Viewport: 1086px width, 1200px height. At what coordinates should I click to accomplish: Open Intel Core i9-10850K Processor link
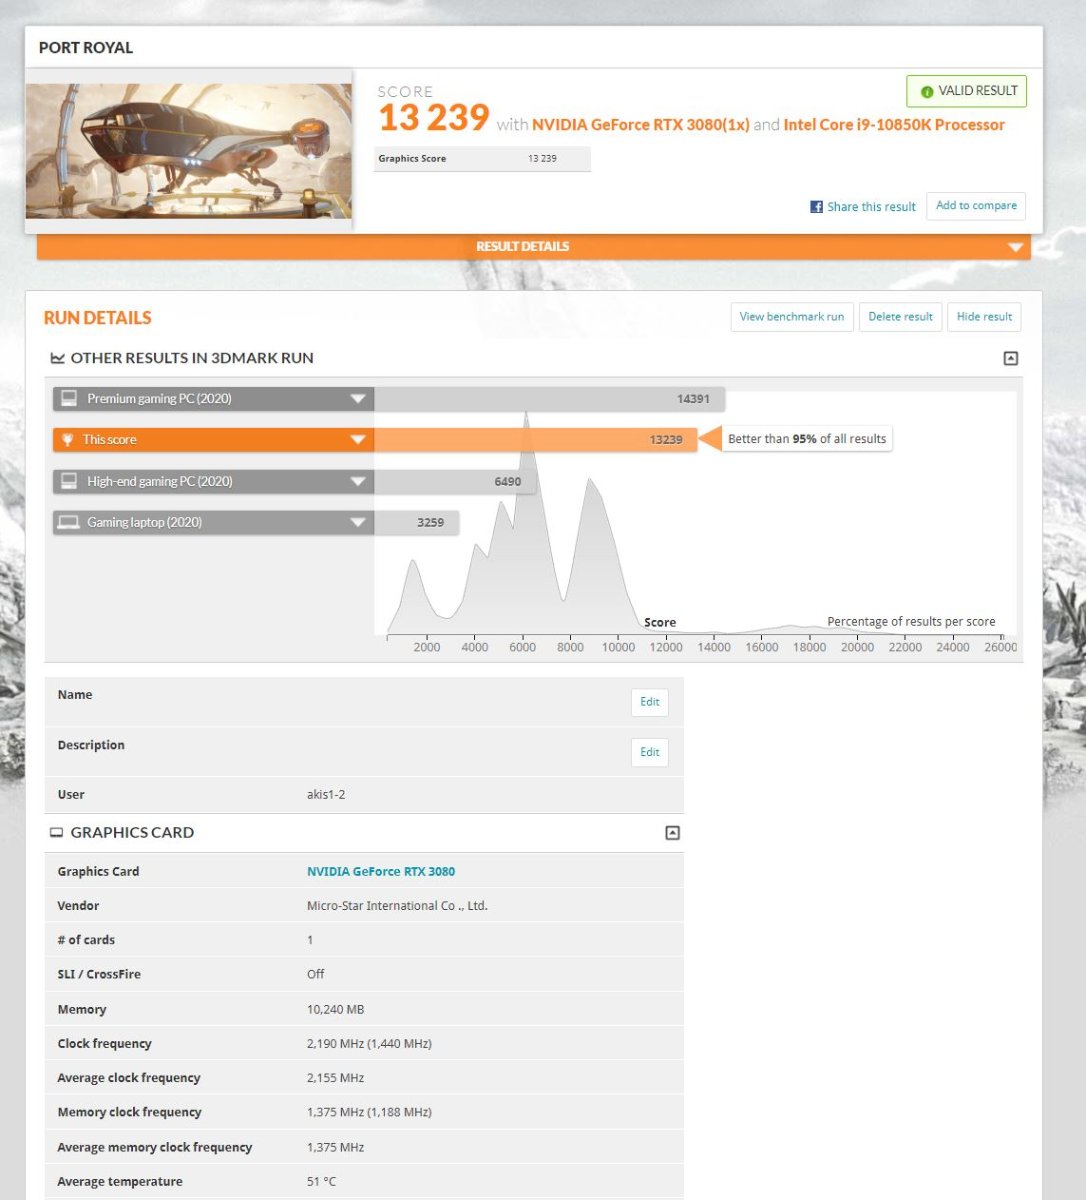pos(894,125)
